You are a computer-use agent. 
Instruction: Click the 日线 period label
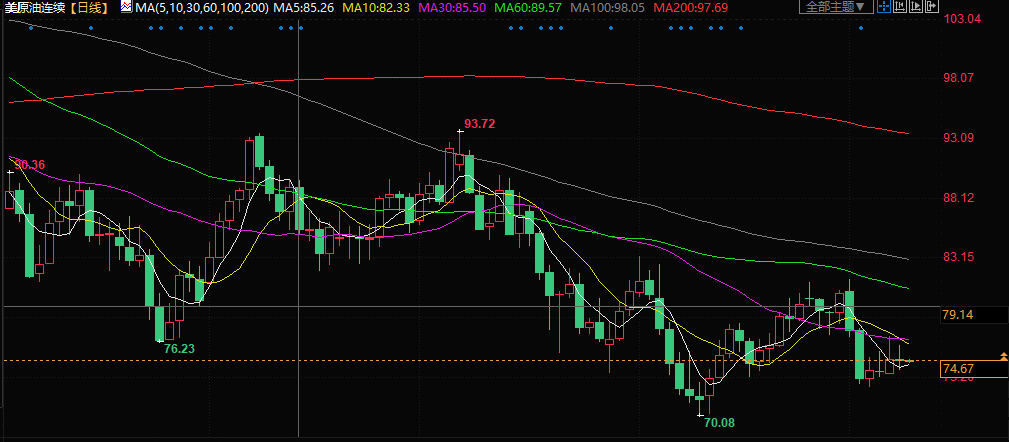tap(92, 7)
